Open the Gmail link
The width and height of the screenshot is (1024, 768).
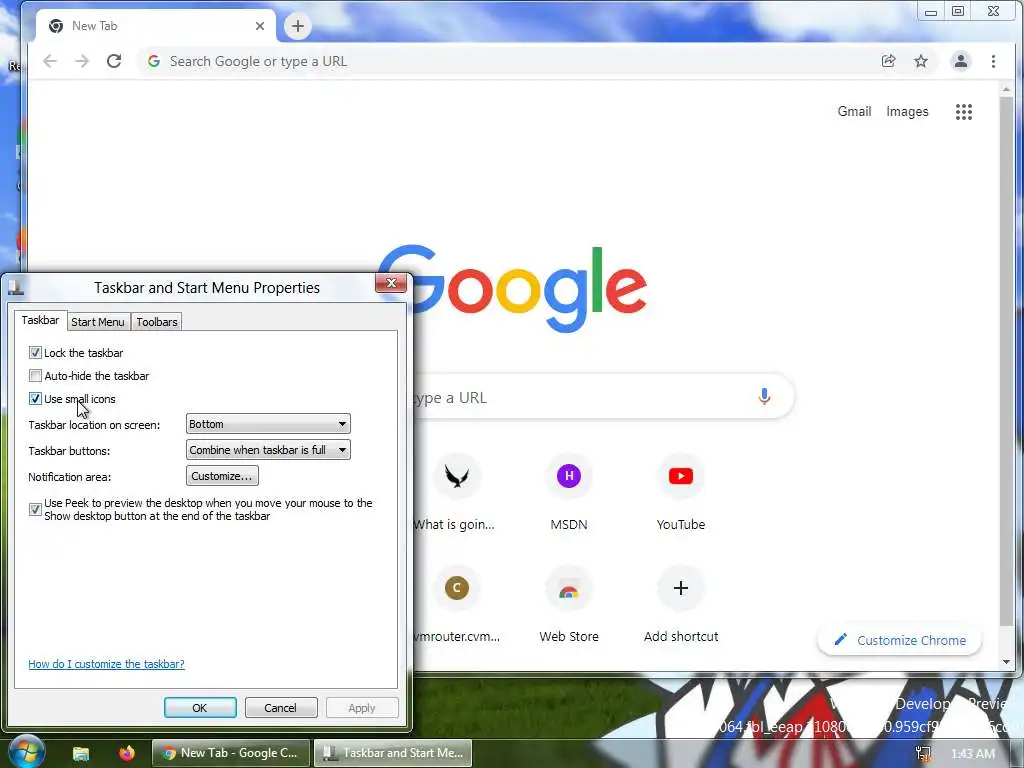click(854, 112)
